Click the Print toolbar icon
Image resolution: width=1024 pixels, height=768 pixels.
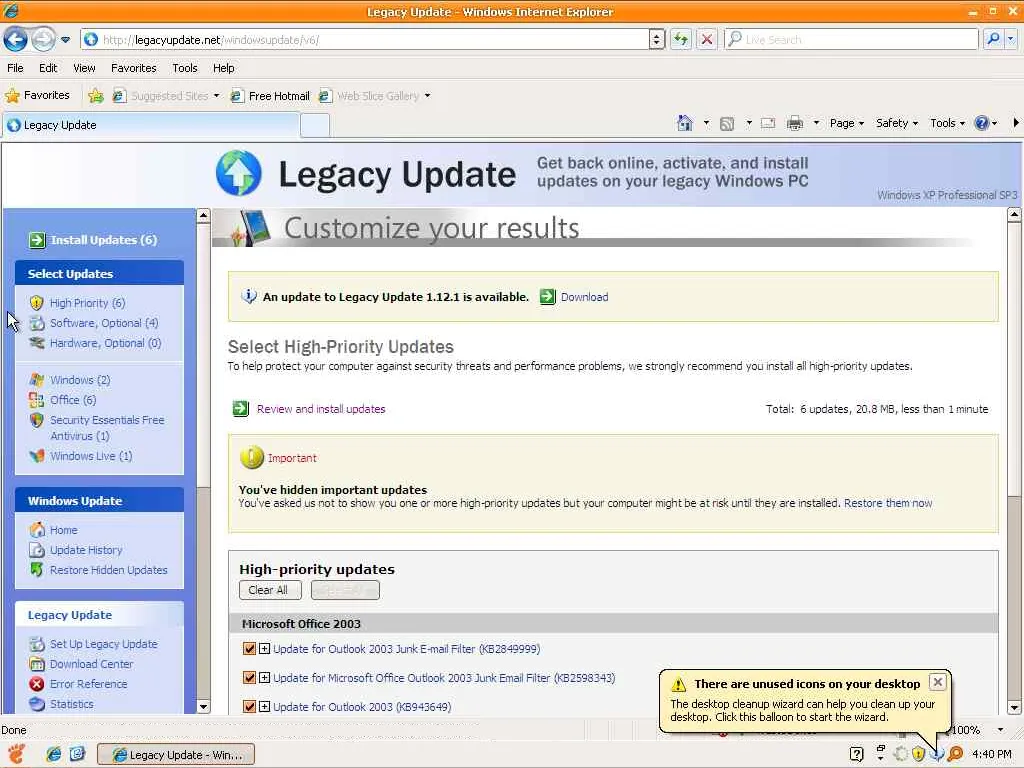coord(795,123)
